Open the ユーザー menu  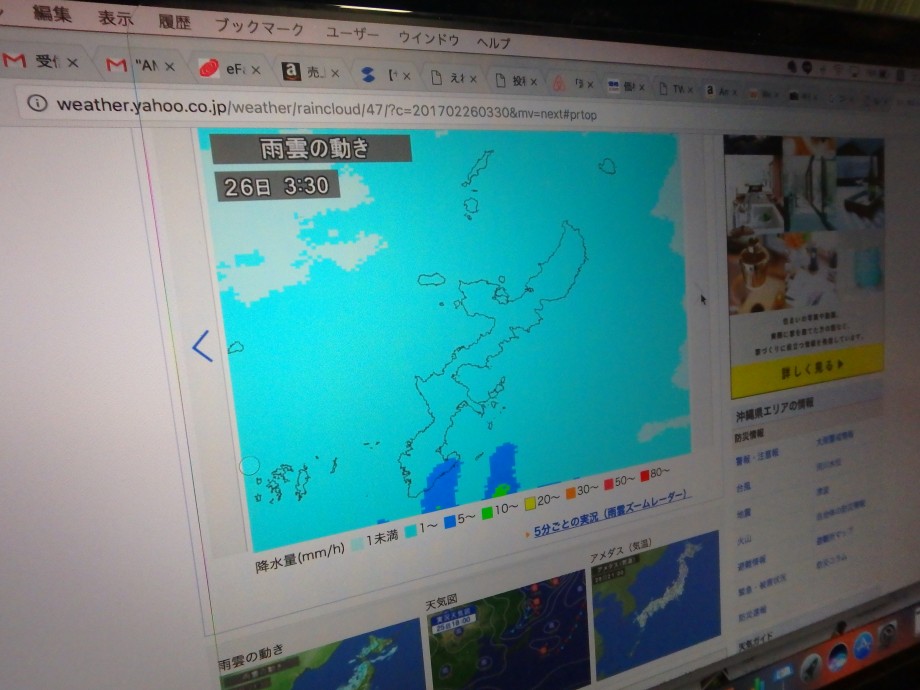click(352, 33)
